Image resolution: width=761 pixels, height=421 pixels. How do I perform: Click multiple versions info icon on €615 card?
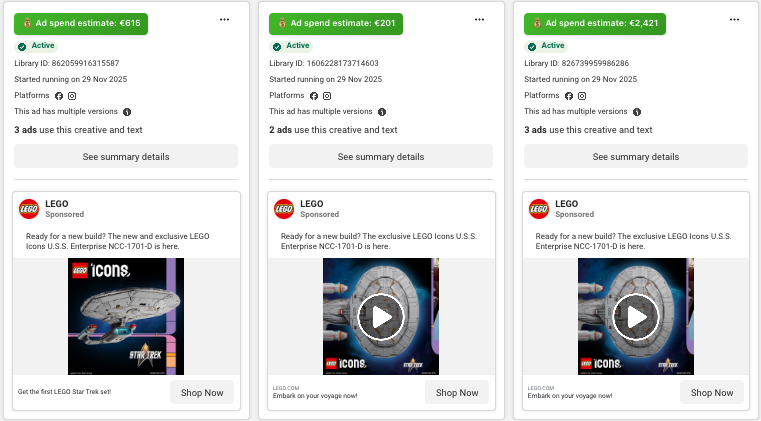point(127,112)
